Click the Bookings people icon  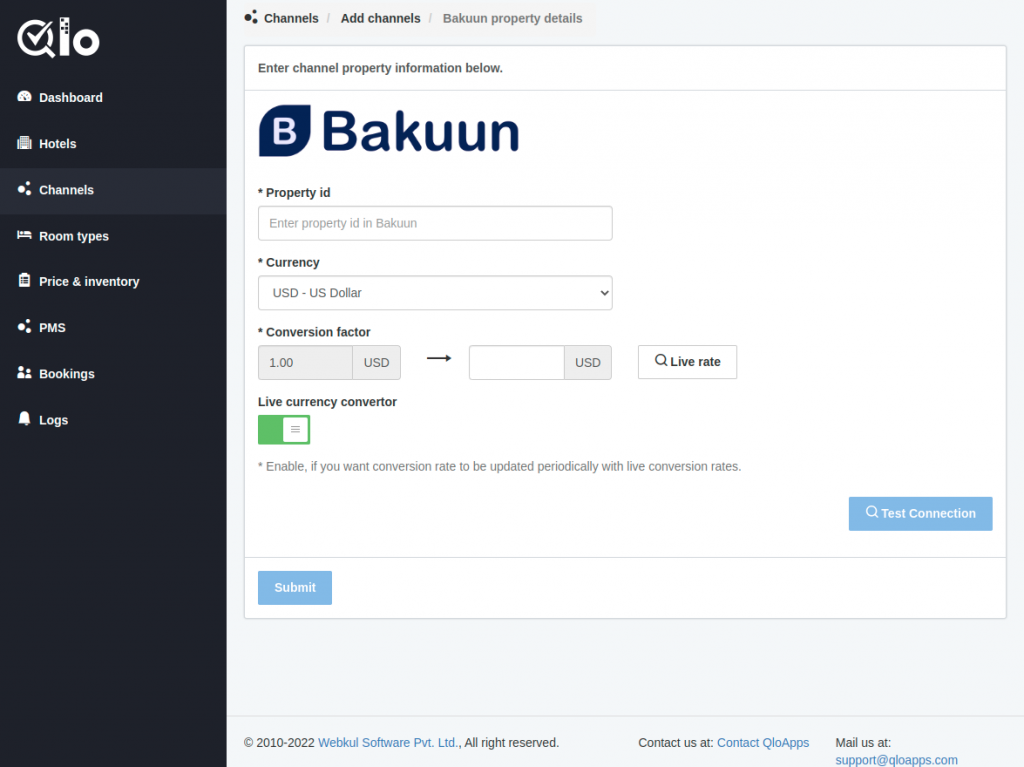tap(24, 372)
